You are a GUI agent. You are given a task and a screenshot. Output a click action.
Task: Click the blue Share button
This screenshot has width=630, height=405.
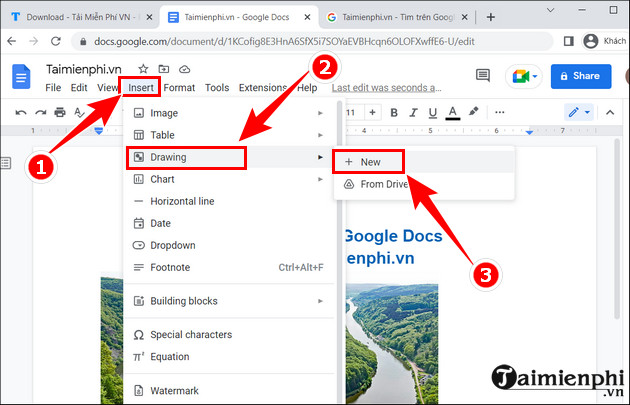pyautogui.click(x=581, y=76)
